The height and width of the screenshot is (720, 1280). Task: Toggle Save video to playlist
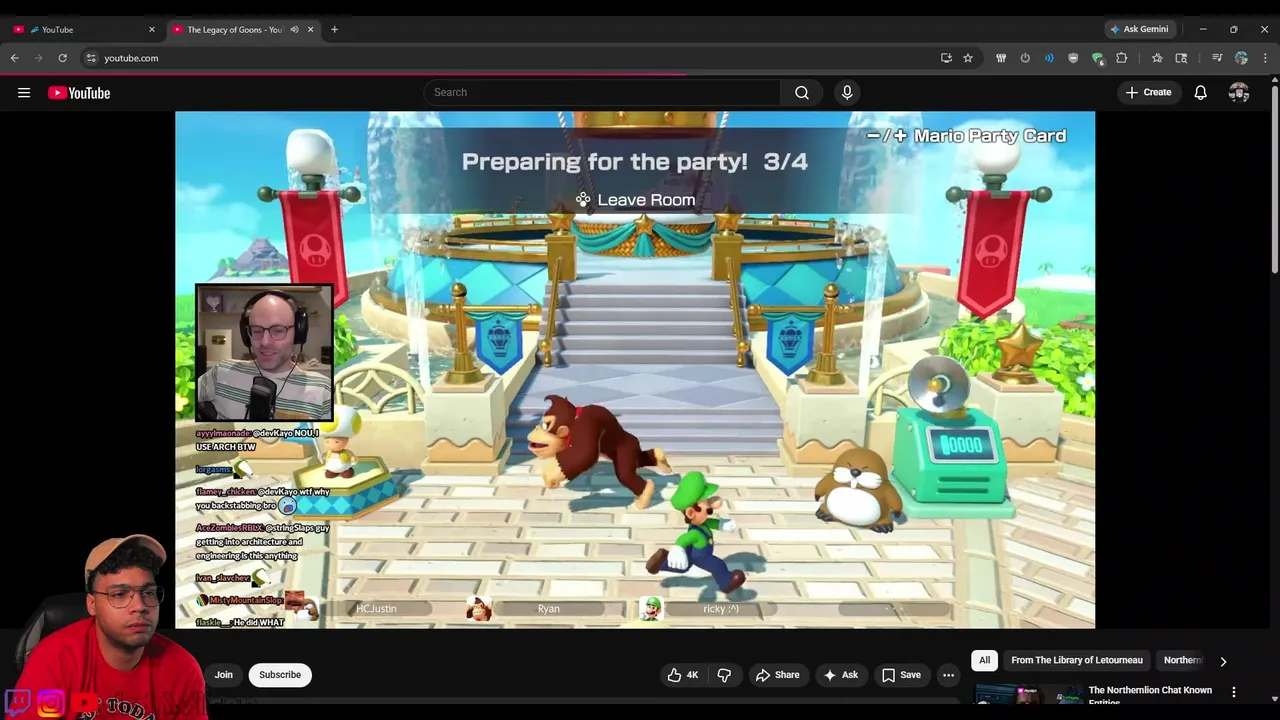(901, 675)
